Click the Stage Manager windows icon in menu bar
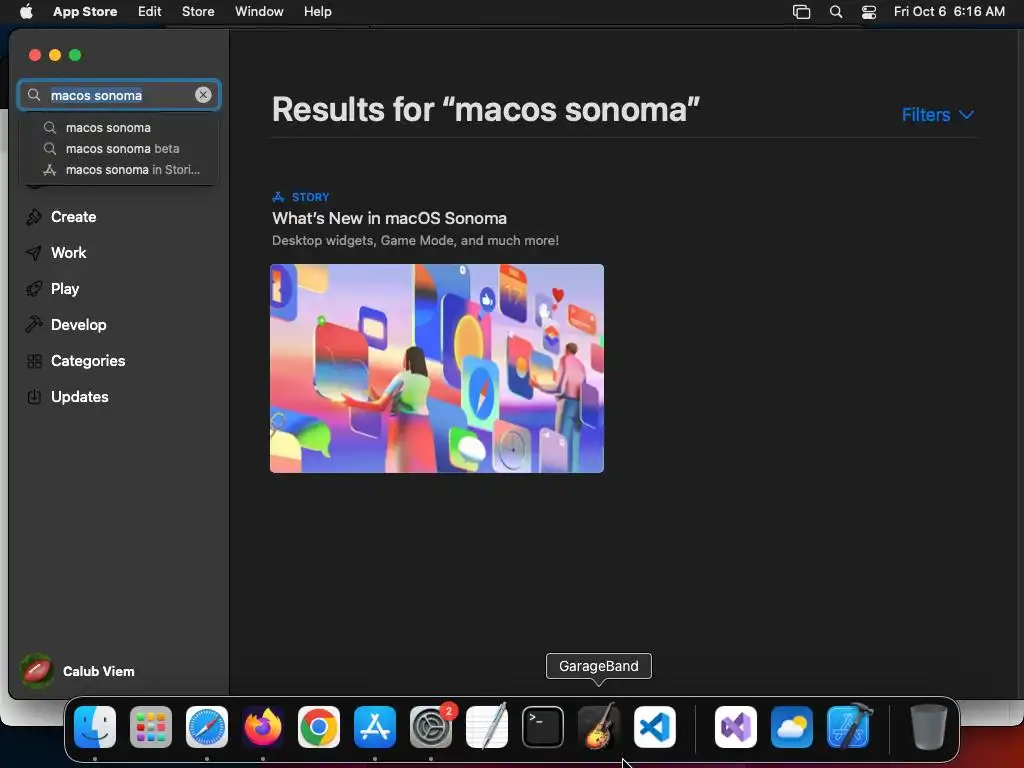Viewport: 1024px width, 768px height. point(801,12)
